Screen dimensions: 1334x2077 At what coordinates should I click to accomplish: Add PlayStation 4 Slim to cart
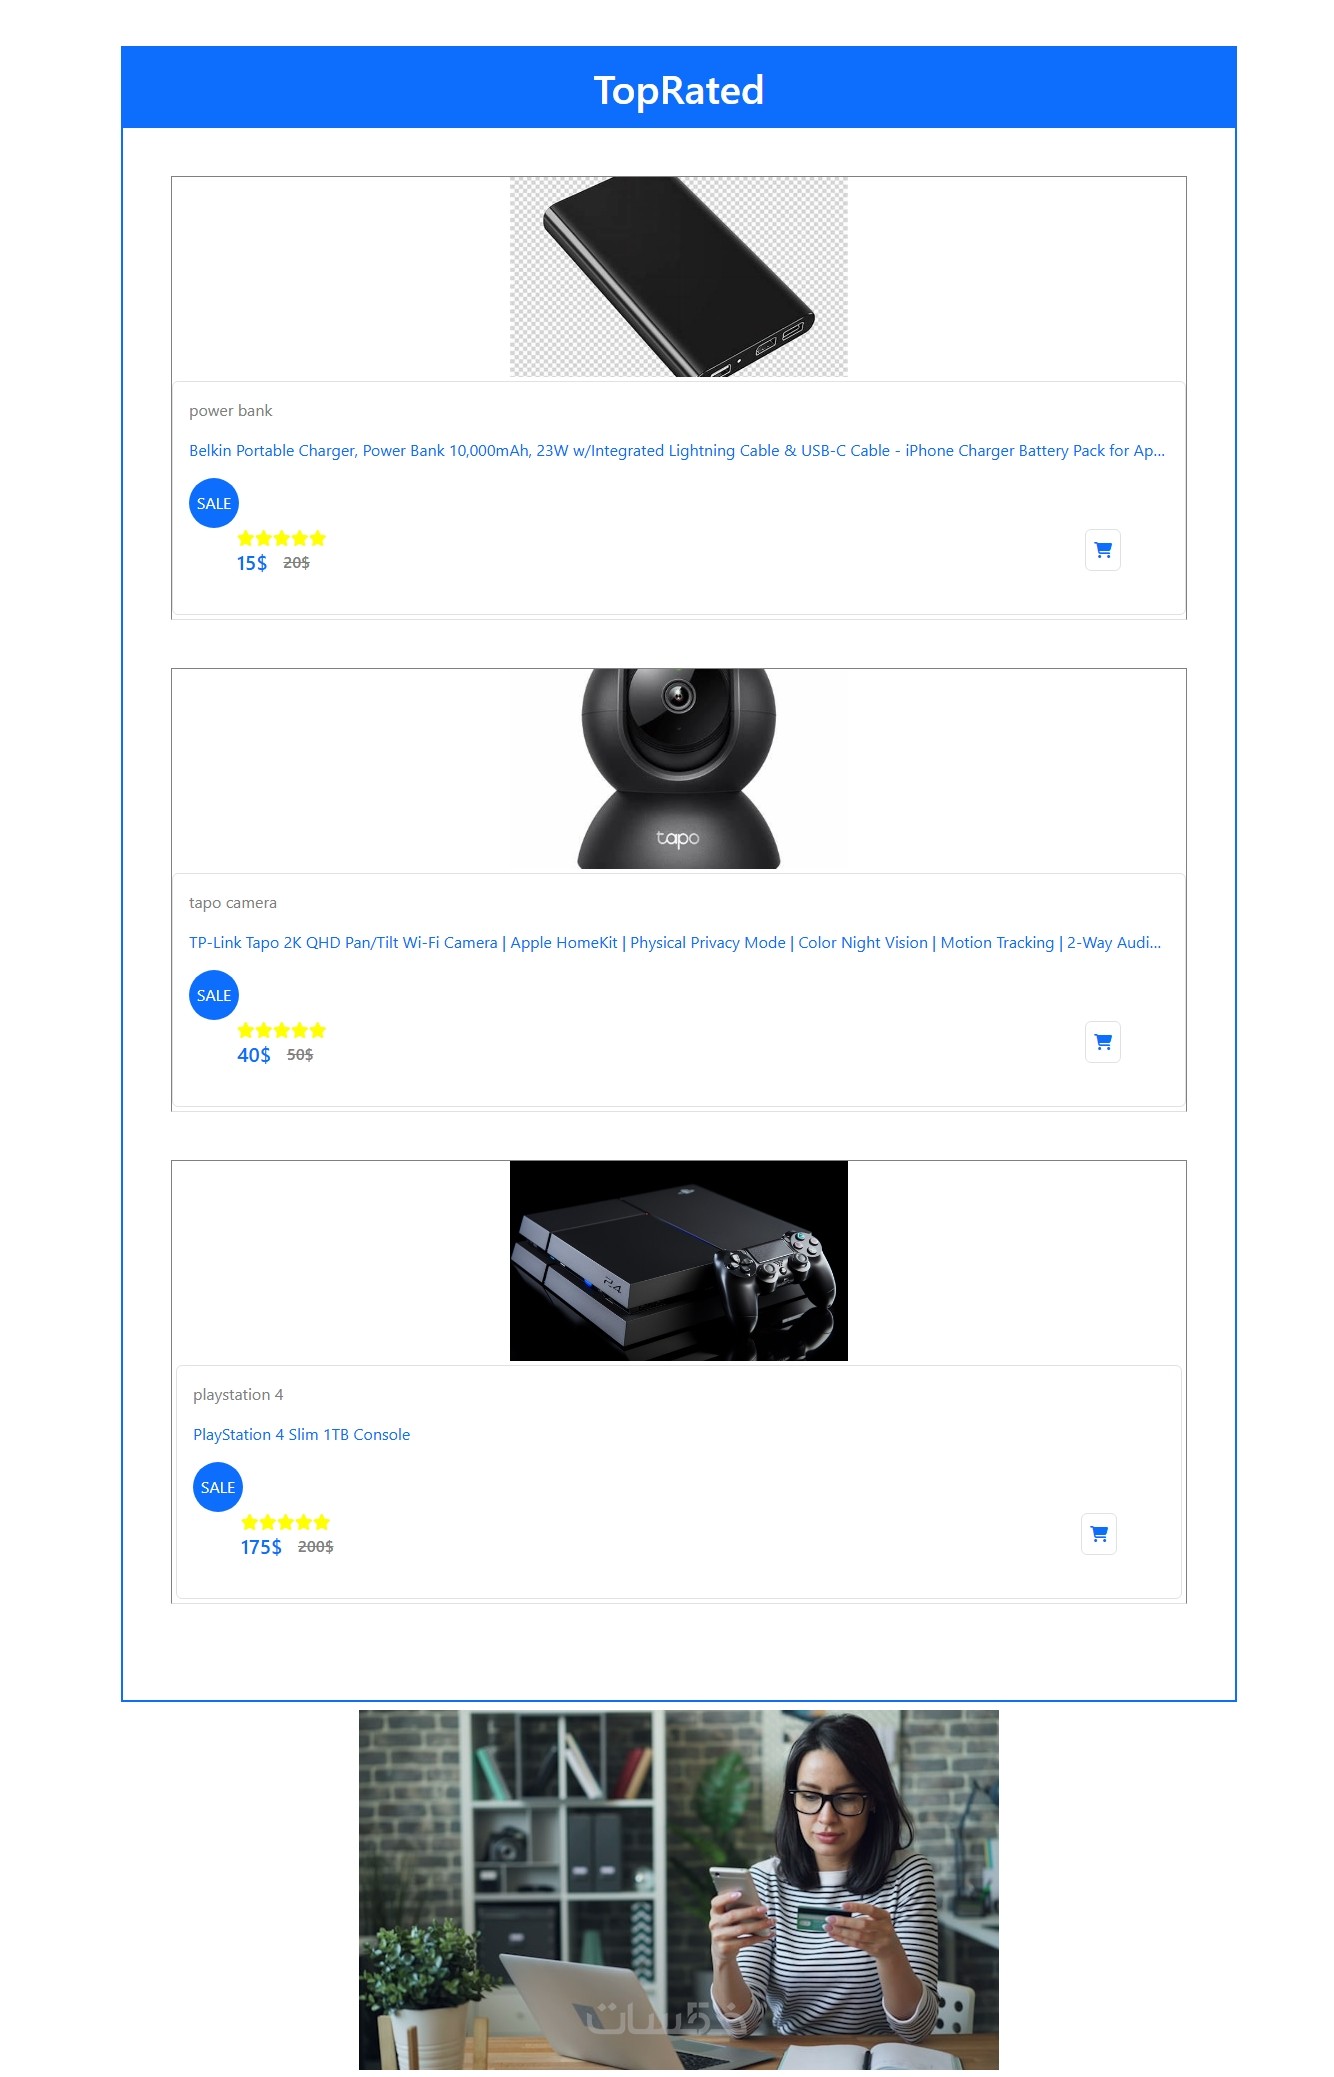[1098, 1534]
